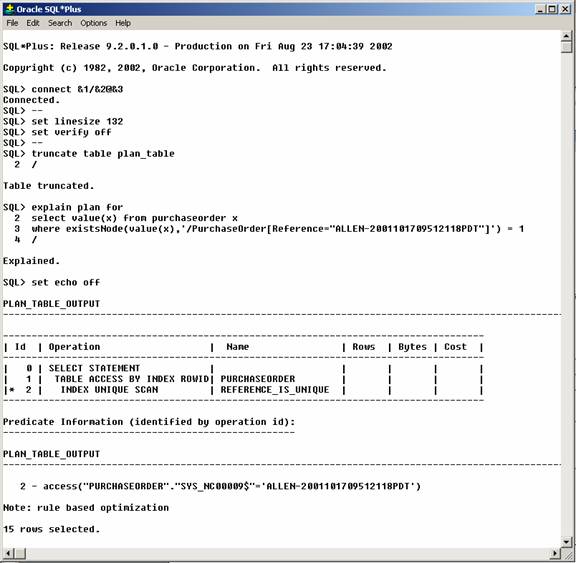Click the vertical scrollbar down arrow
The width and height of the screenshot is (576, 563).
[x=566, y=542]
